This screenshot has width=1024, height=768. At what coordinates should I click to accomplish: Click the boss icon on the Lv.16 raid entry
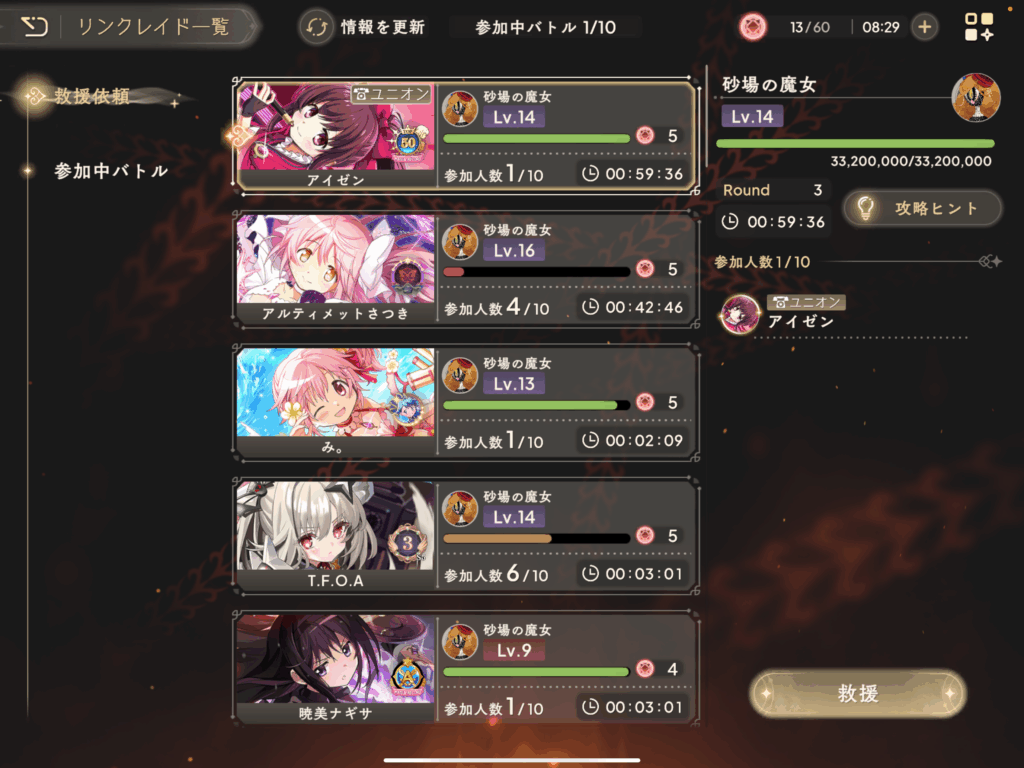460,242
